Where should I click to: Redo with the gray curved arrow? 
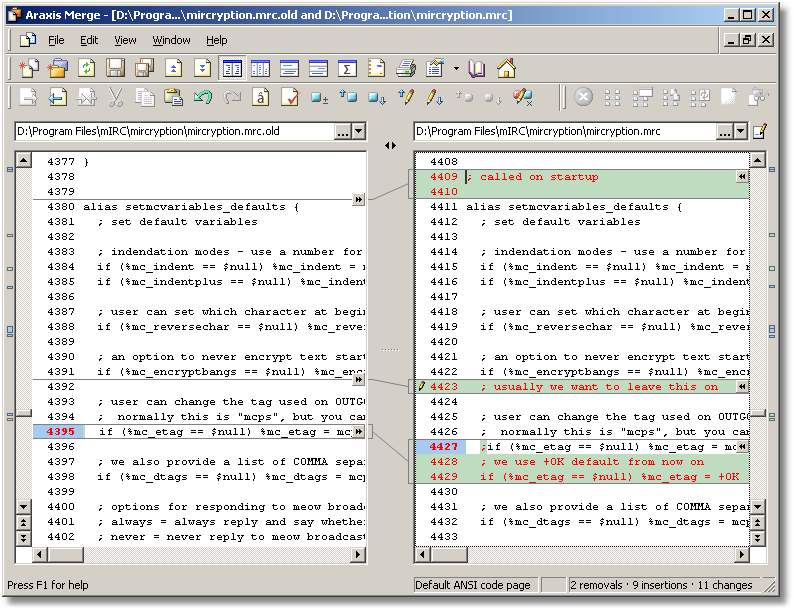[232, 97]
